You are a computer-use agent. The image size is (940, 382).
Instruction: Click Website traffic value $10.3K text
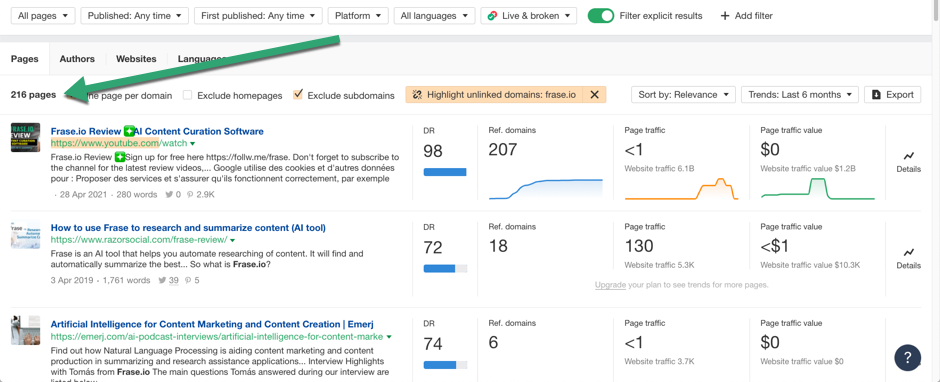(x=811, y=266)
